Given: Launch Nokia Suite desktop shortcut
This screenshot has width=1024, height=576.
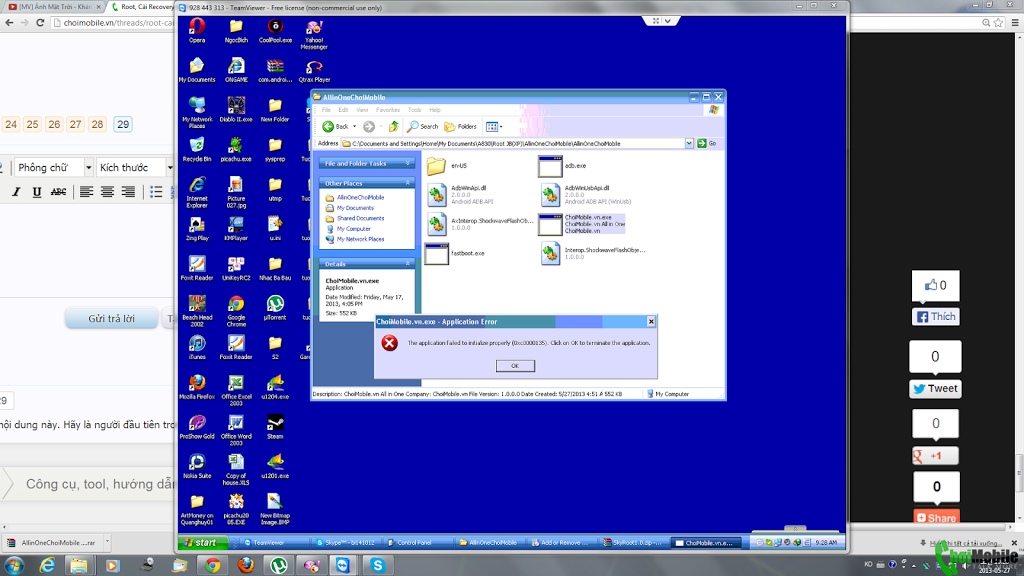Looking at the screenshot, I should click(x=197, y=467).
